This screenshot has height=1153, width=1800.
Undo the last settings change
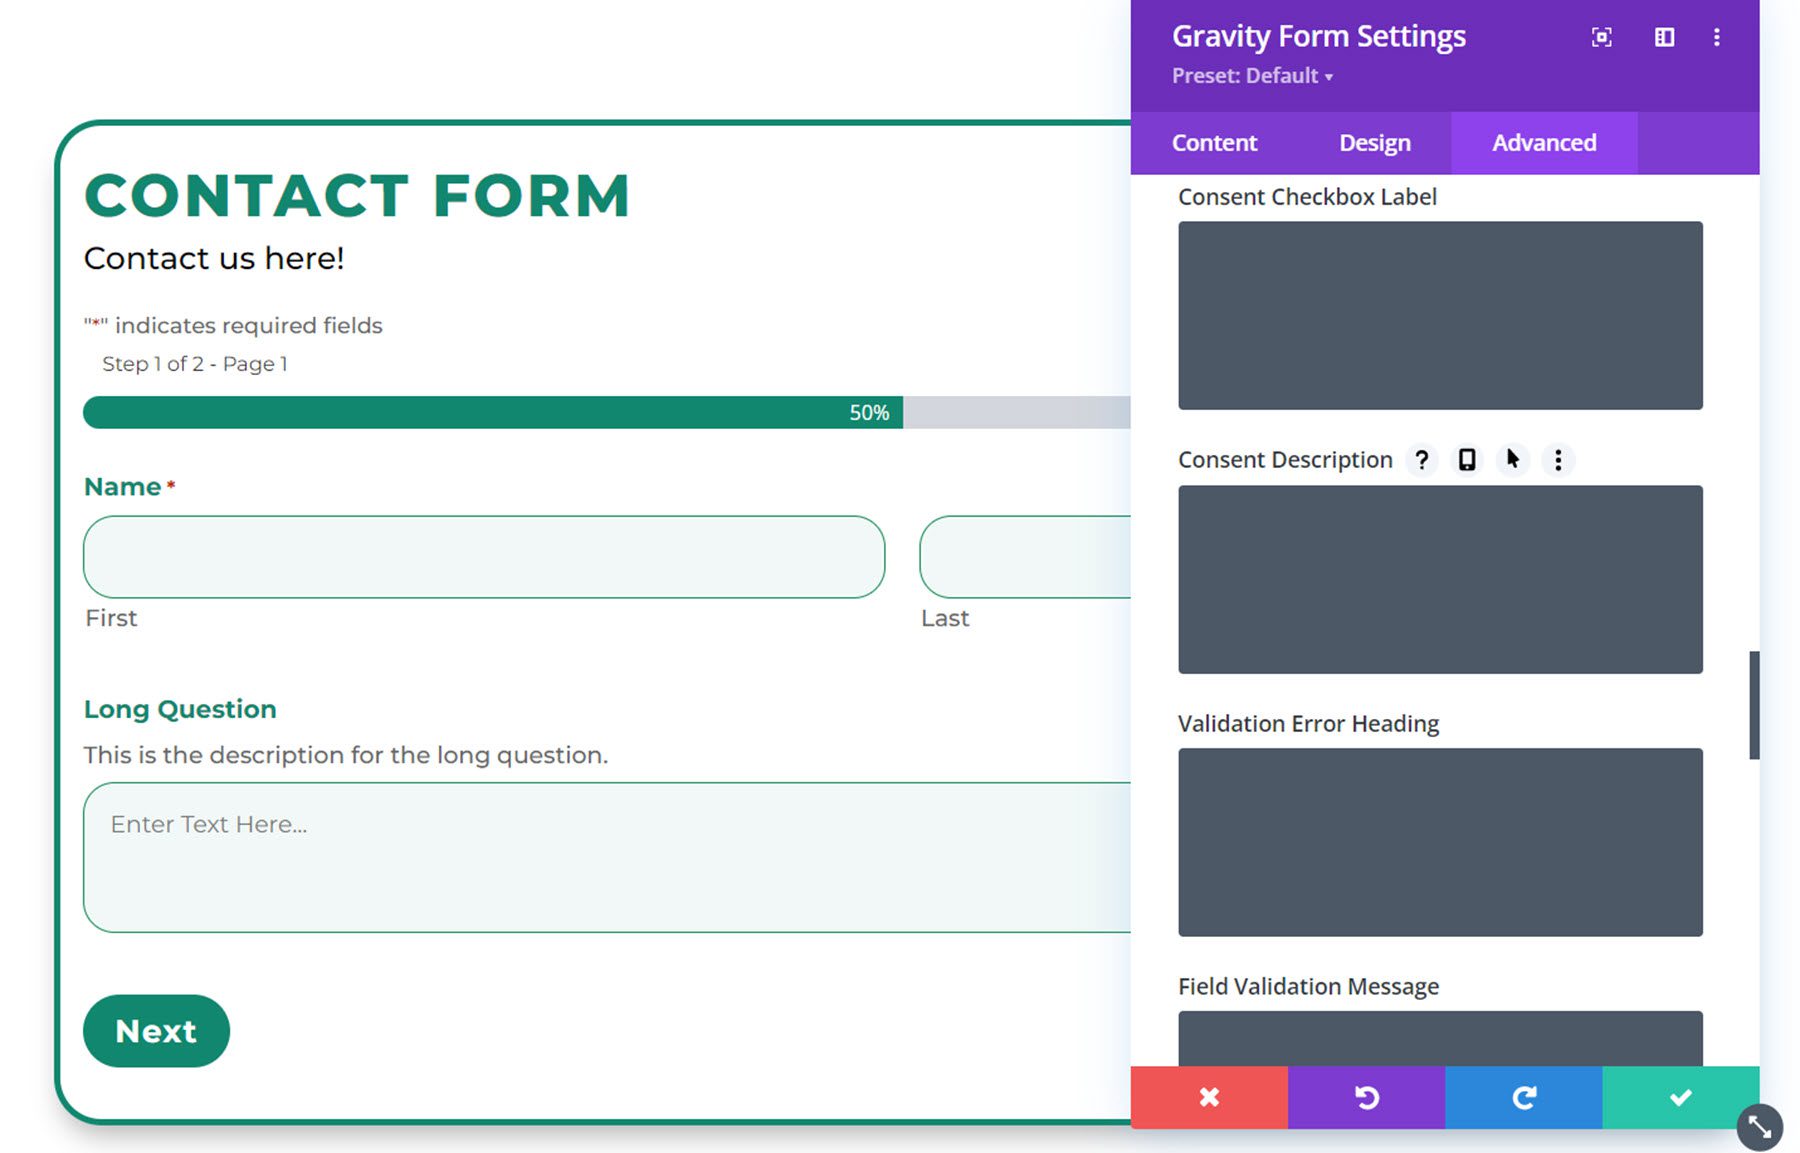1366,1098
